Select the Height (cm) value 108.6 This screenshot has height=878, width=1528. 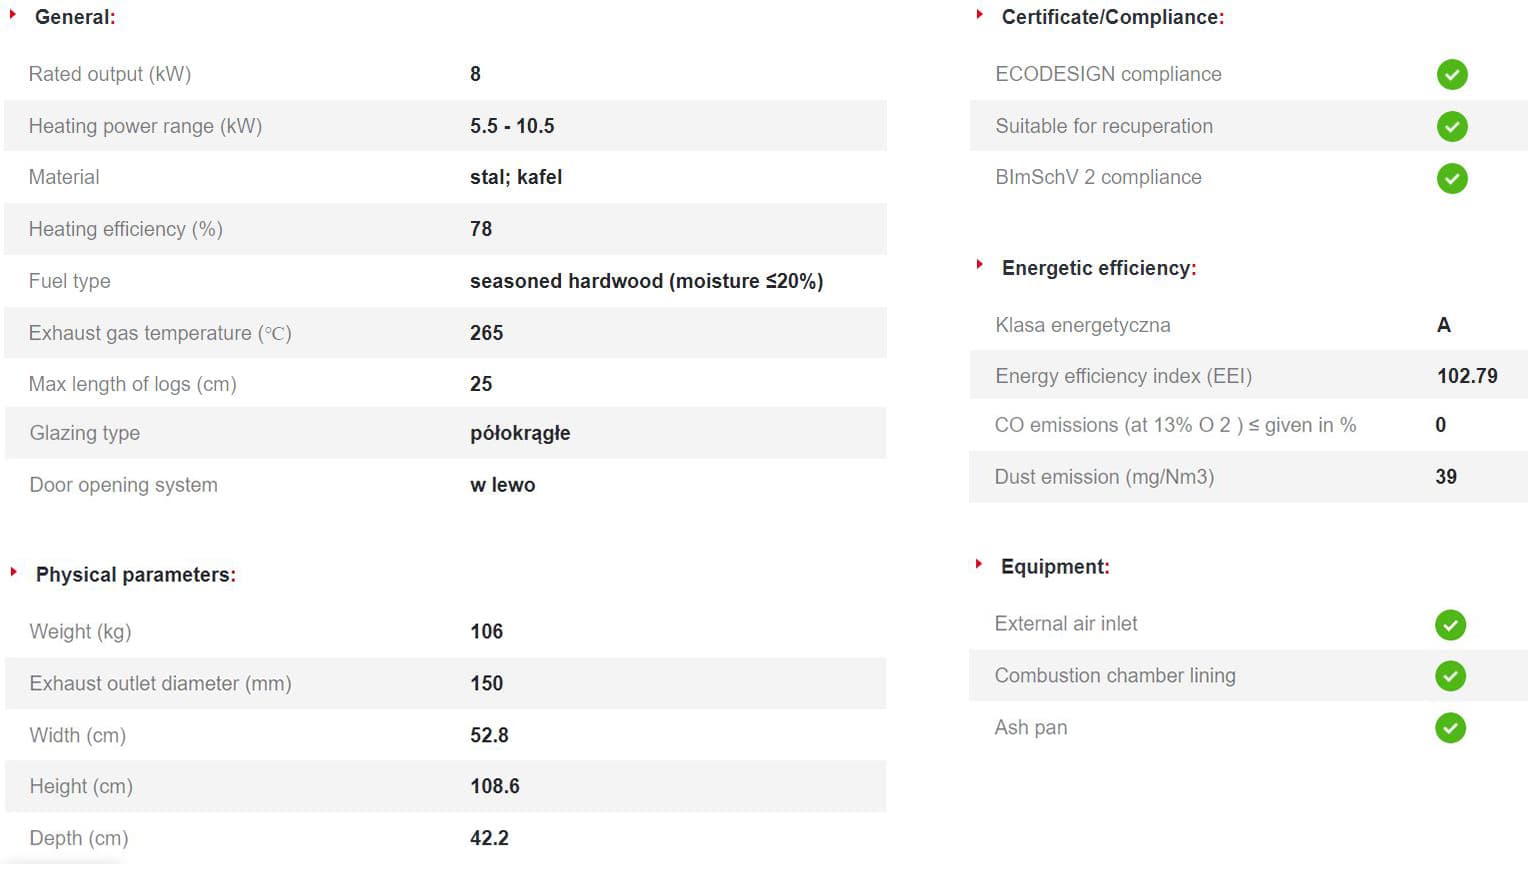[x=495, y=786]
